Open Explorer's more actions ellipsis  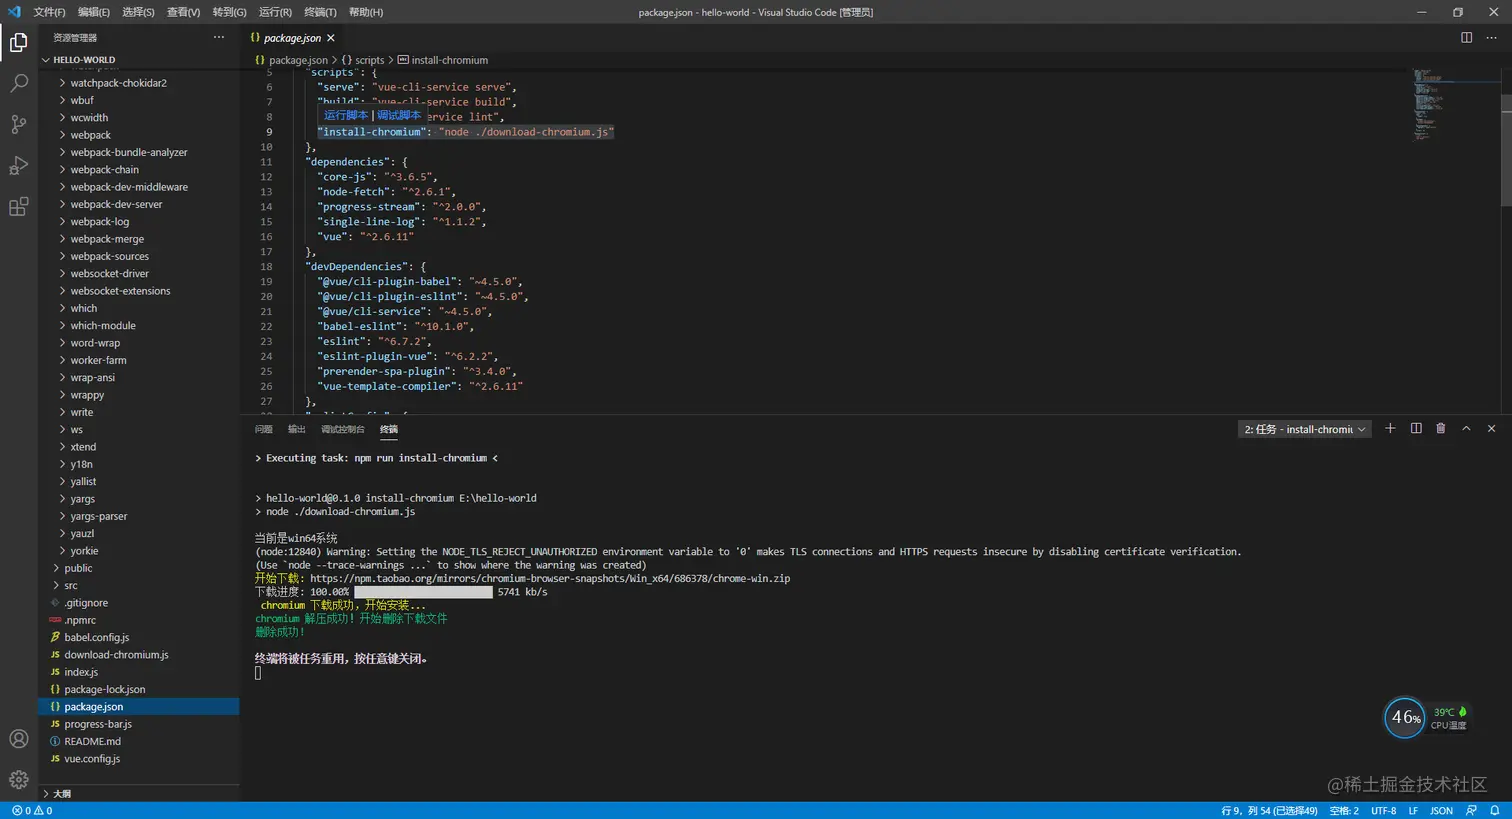point(219,38)
